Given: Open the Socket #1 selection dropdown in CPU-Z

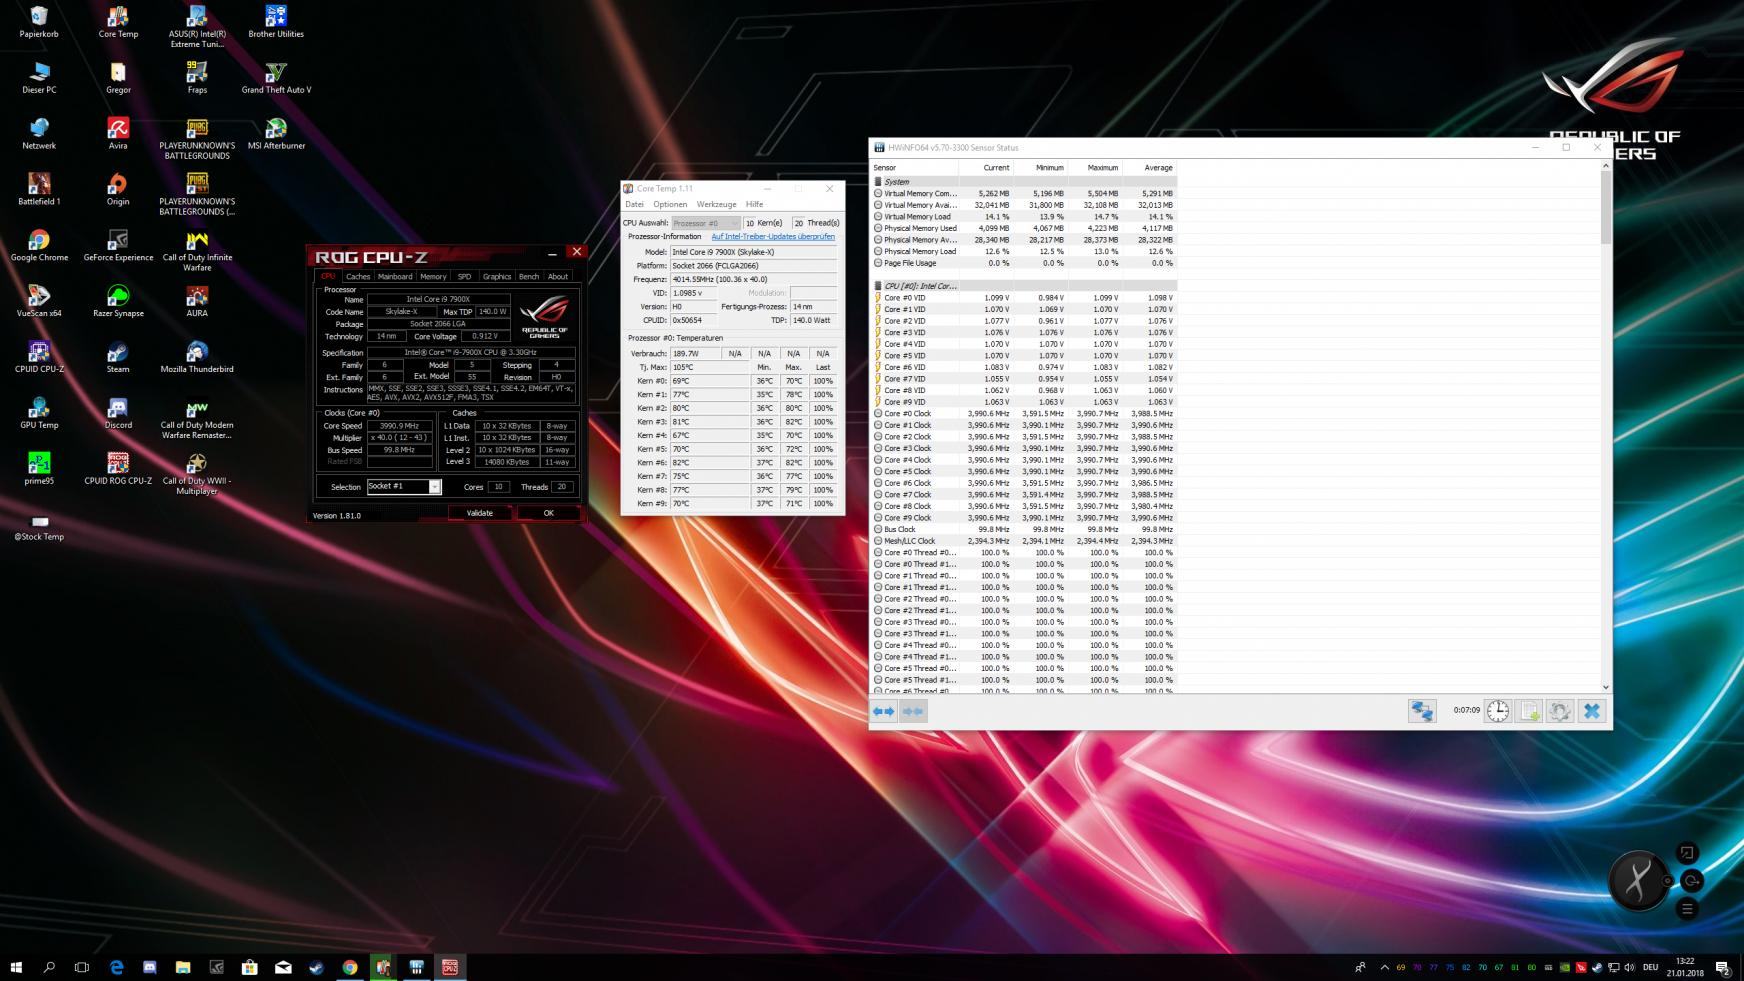Looking at the screenshot, I should tap(435, 487).
